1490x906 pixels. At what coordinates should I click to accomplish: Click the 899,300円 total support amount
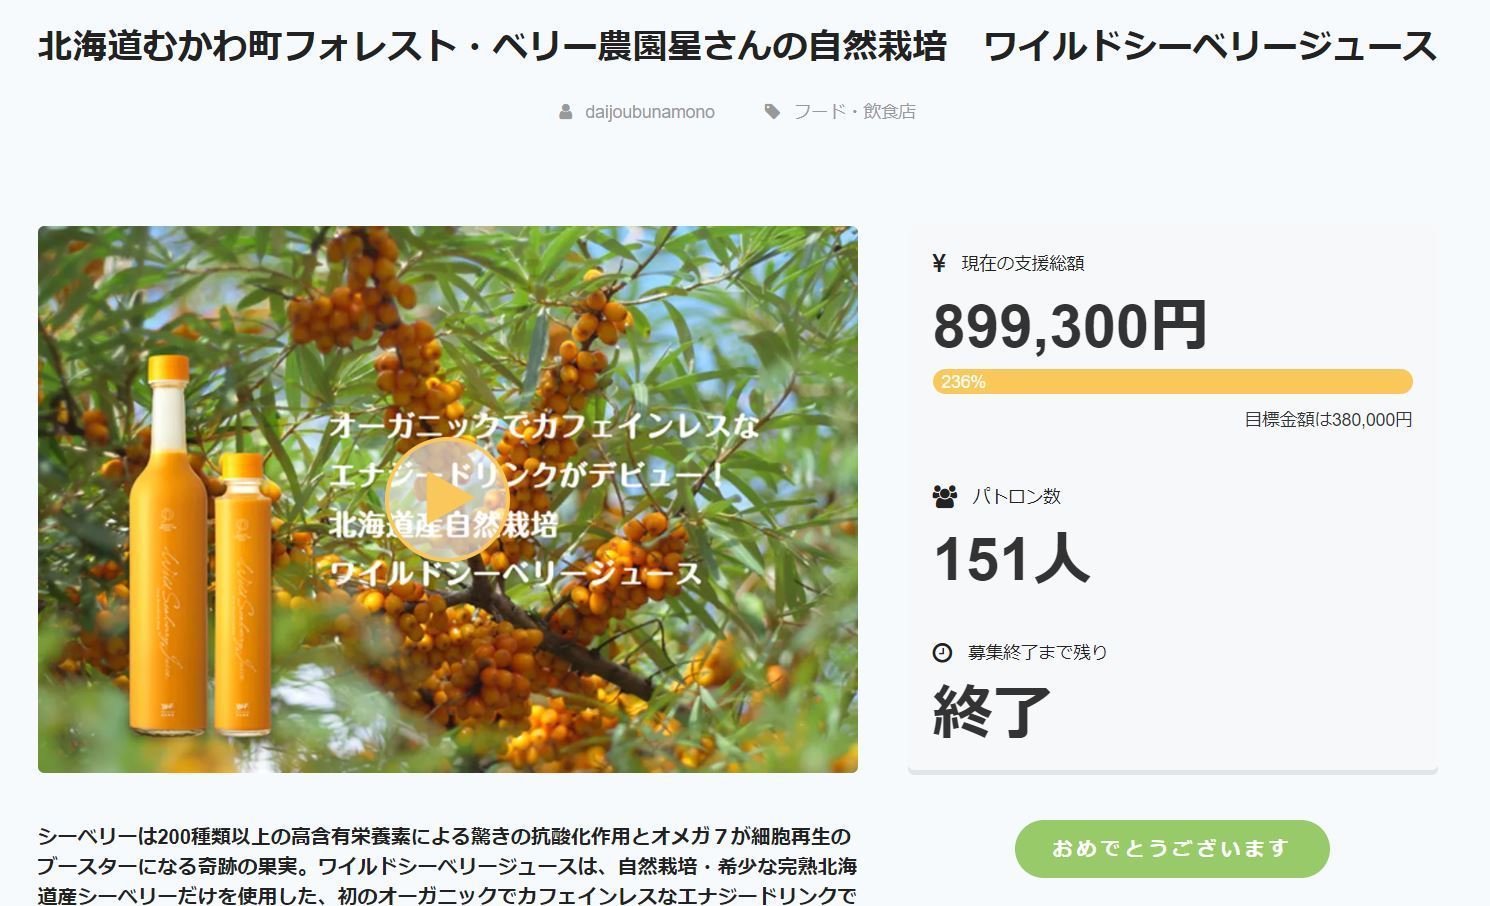coord(1070,326)
